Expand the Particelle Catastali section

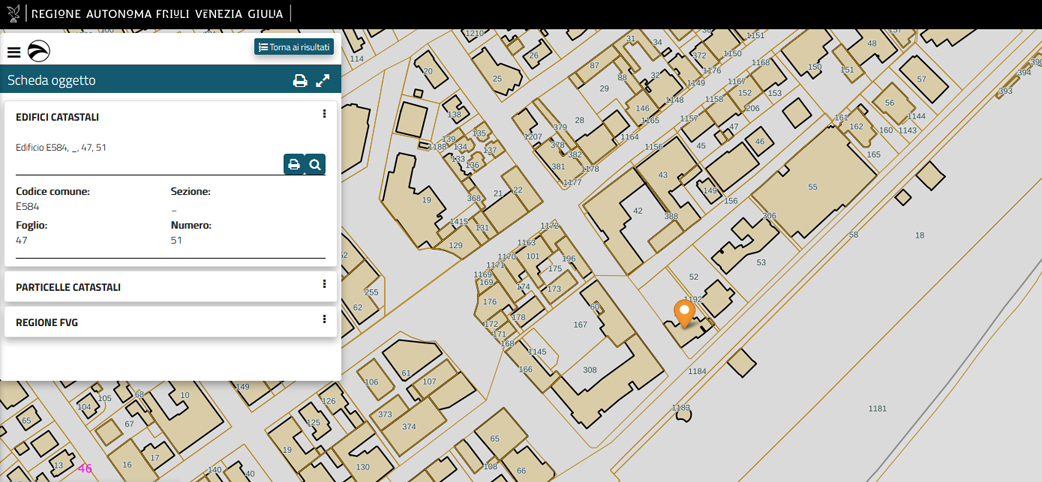(x=68, y=287)
